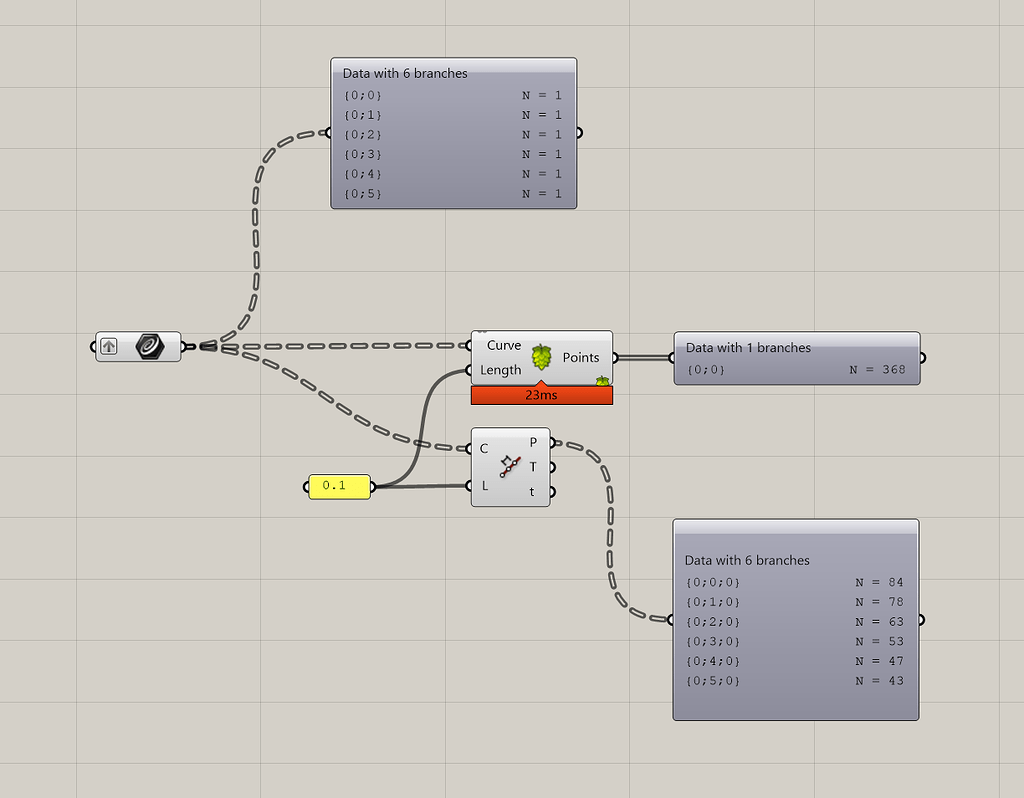The height and width of the screenshot is (798, 1024).
Task: Click the 23ms profiler bar
Action: coord(541,395)
